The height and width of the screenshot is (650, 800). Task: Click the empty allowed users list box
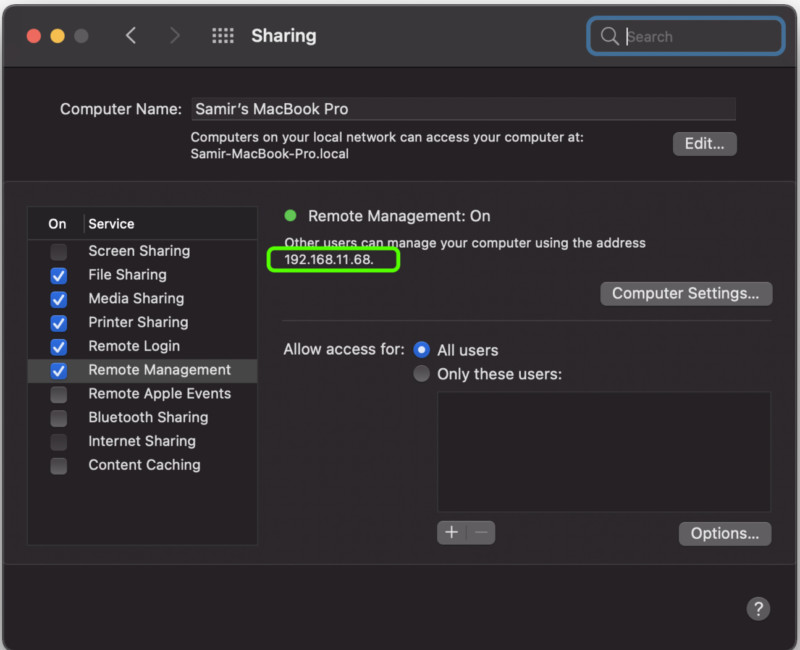(604, 452)
